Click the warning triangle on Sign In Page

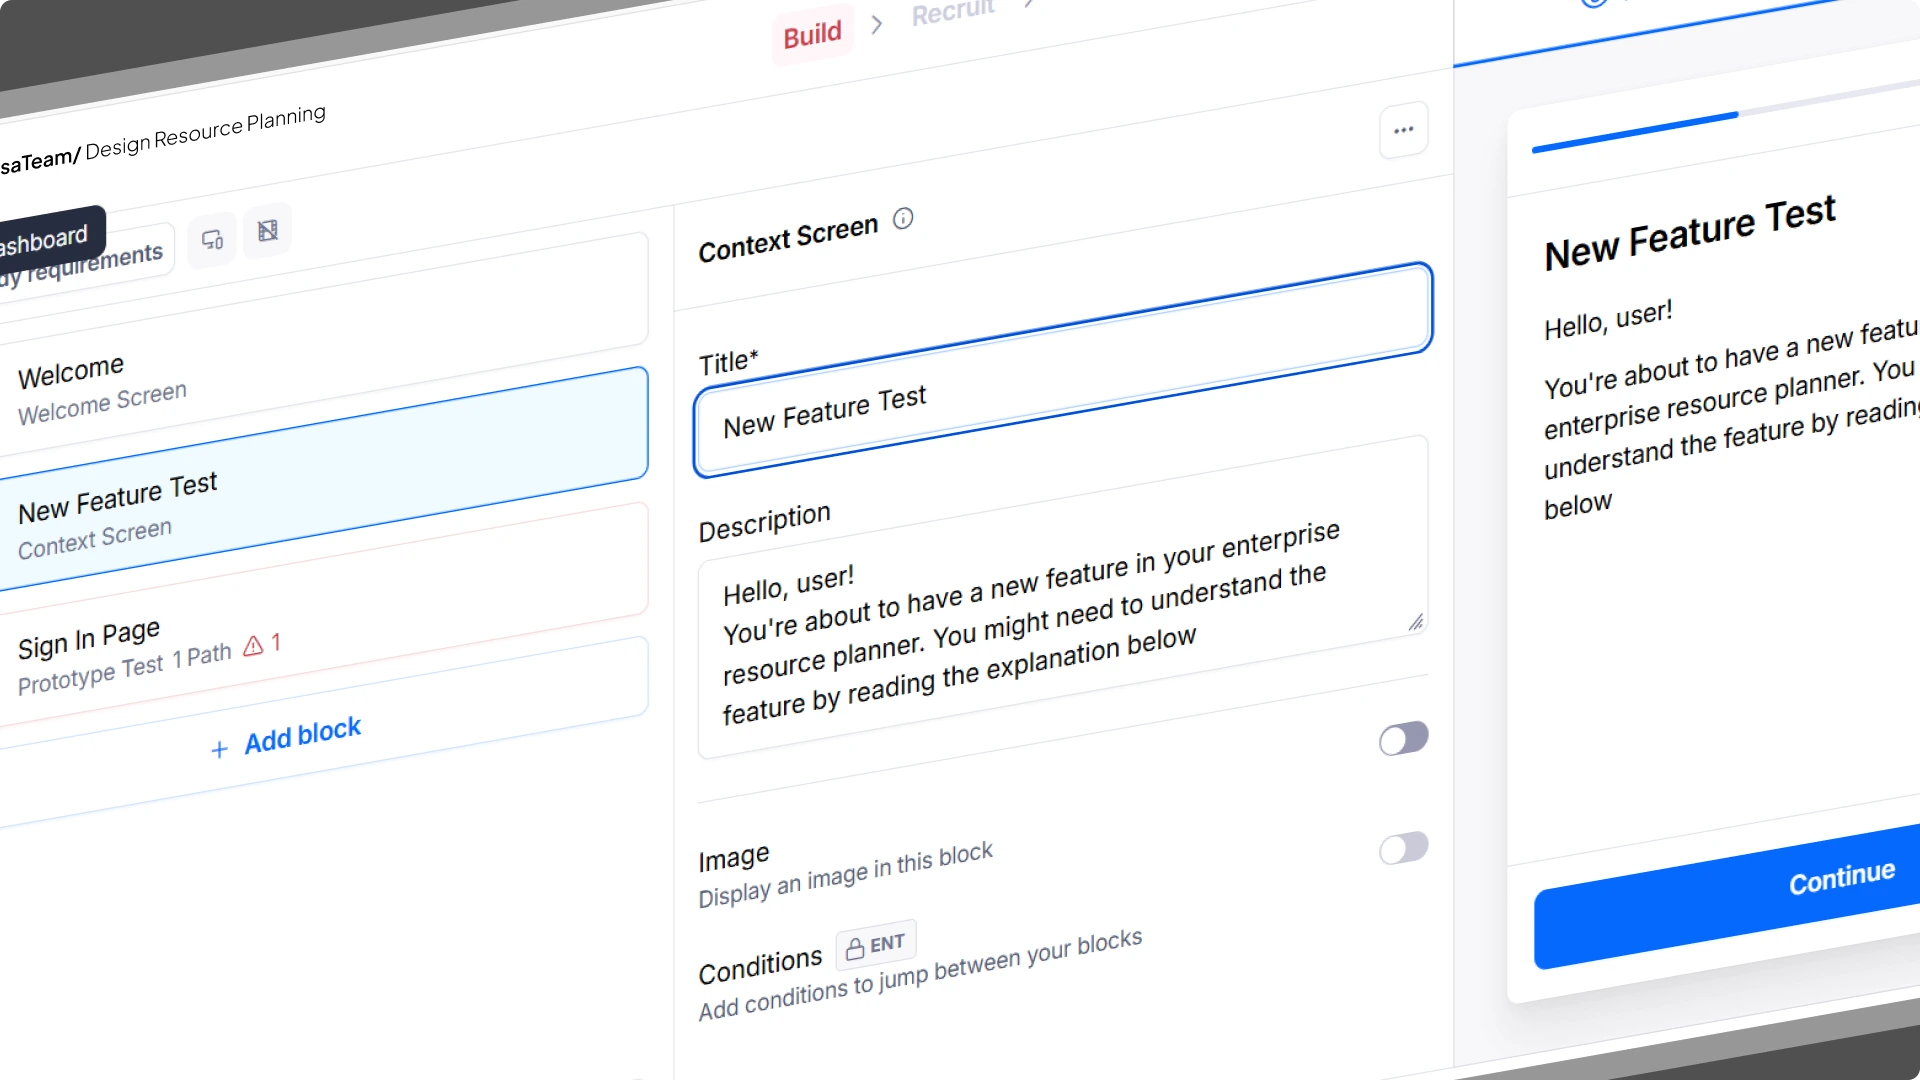click(253, 646)
